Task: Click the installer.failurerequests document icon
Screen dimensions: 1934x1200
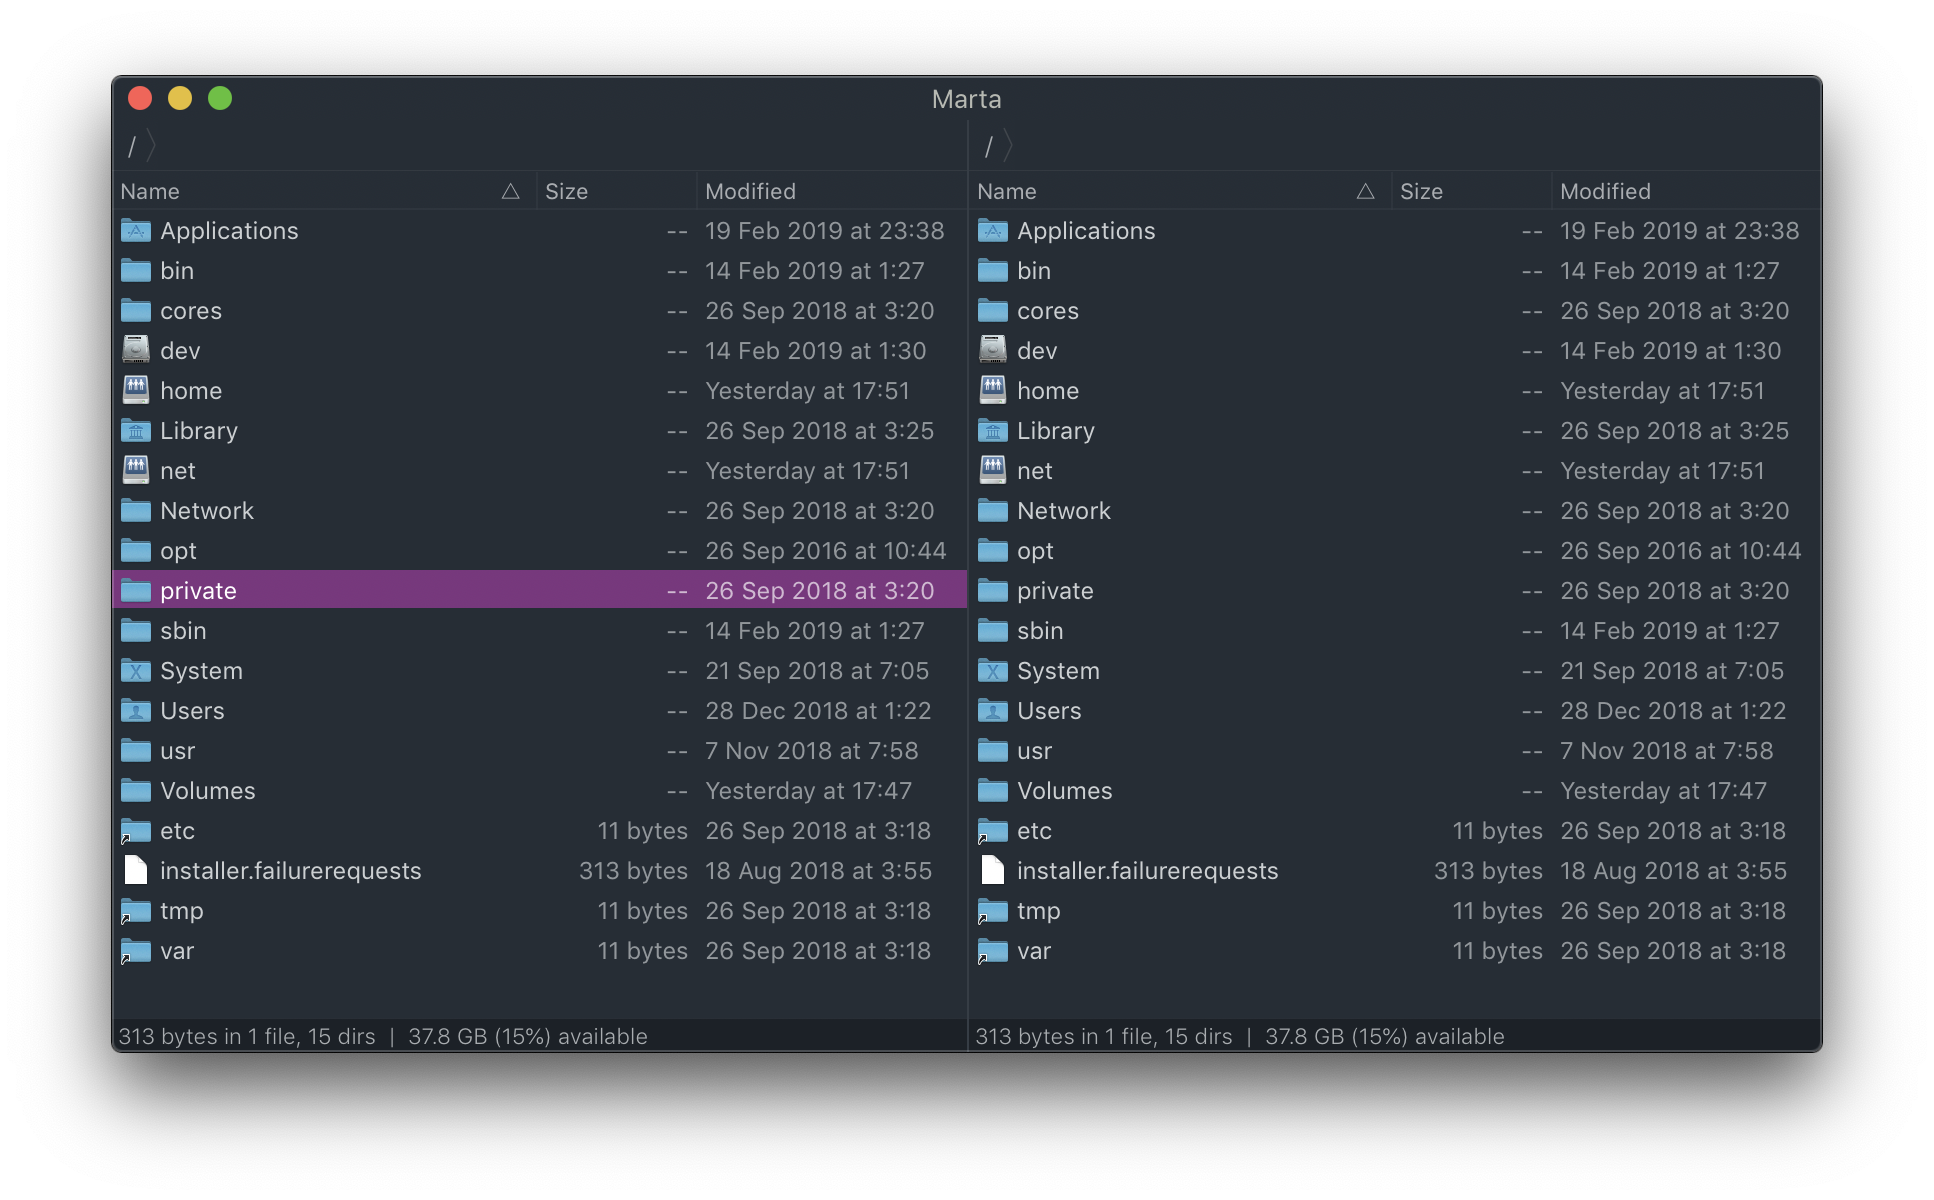Action: coord(137,870)
